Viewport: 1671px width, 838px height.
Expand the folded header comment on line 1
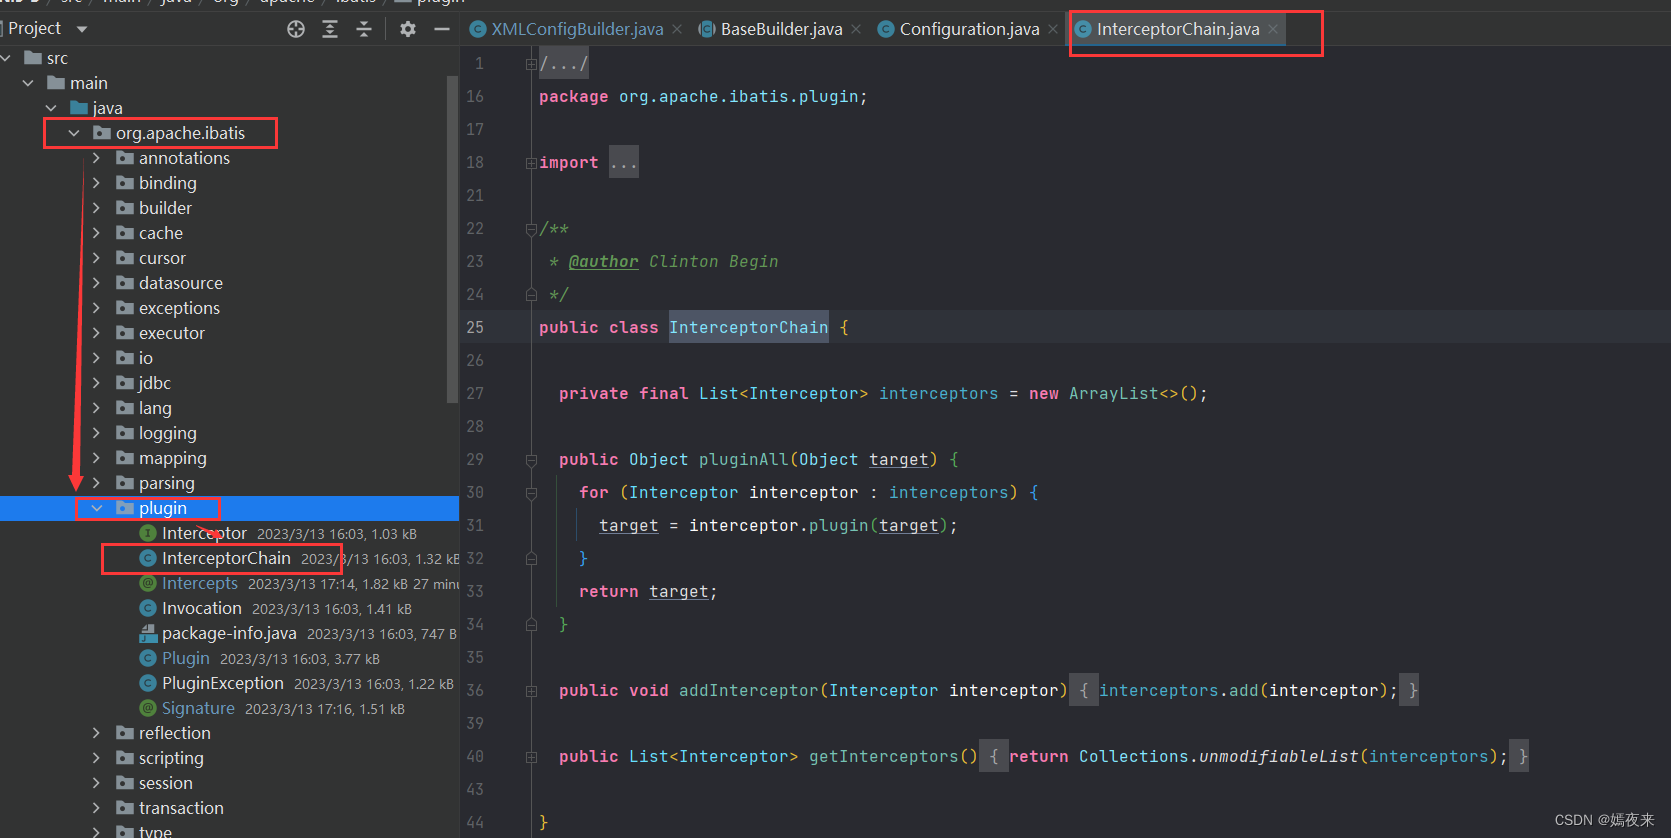(x=531, y=64)
